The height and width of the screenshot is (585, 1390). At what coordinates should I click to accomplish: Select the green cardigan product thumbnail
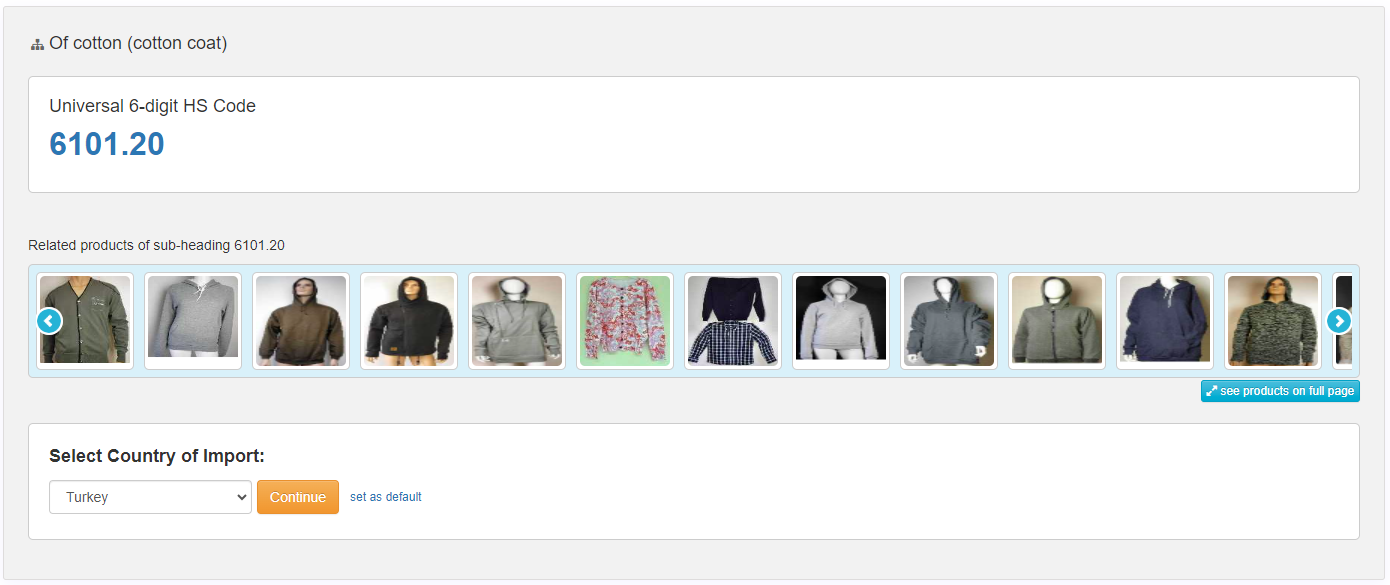coord(85,321)
